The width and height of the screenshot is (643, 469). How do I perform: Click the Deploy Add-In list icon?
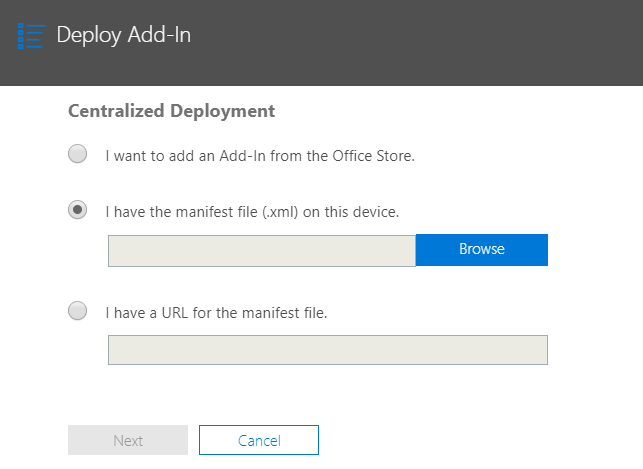click(x=31, y=35)
